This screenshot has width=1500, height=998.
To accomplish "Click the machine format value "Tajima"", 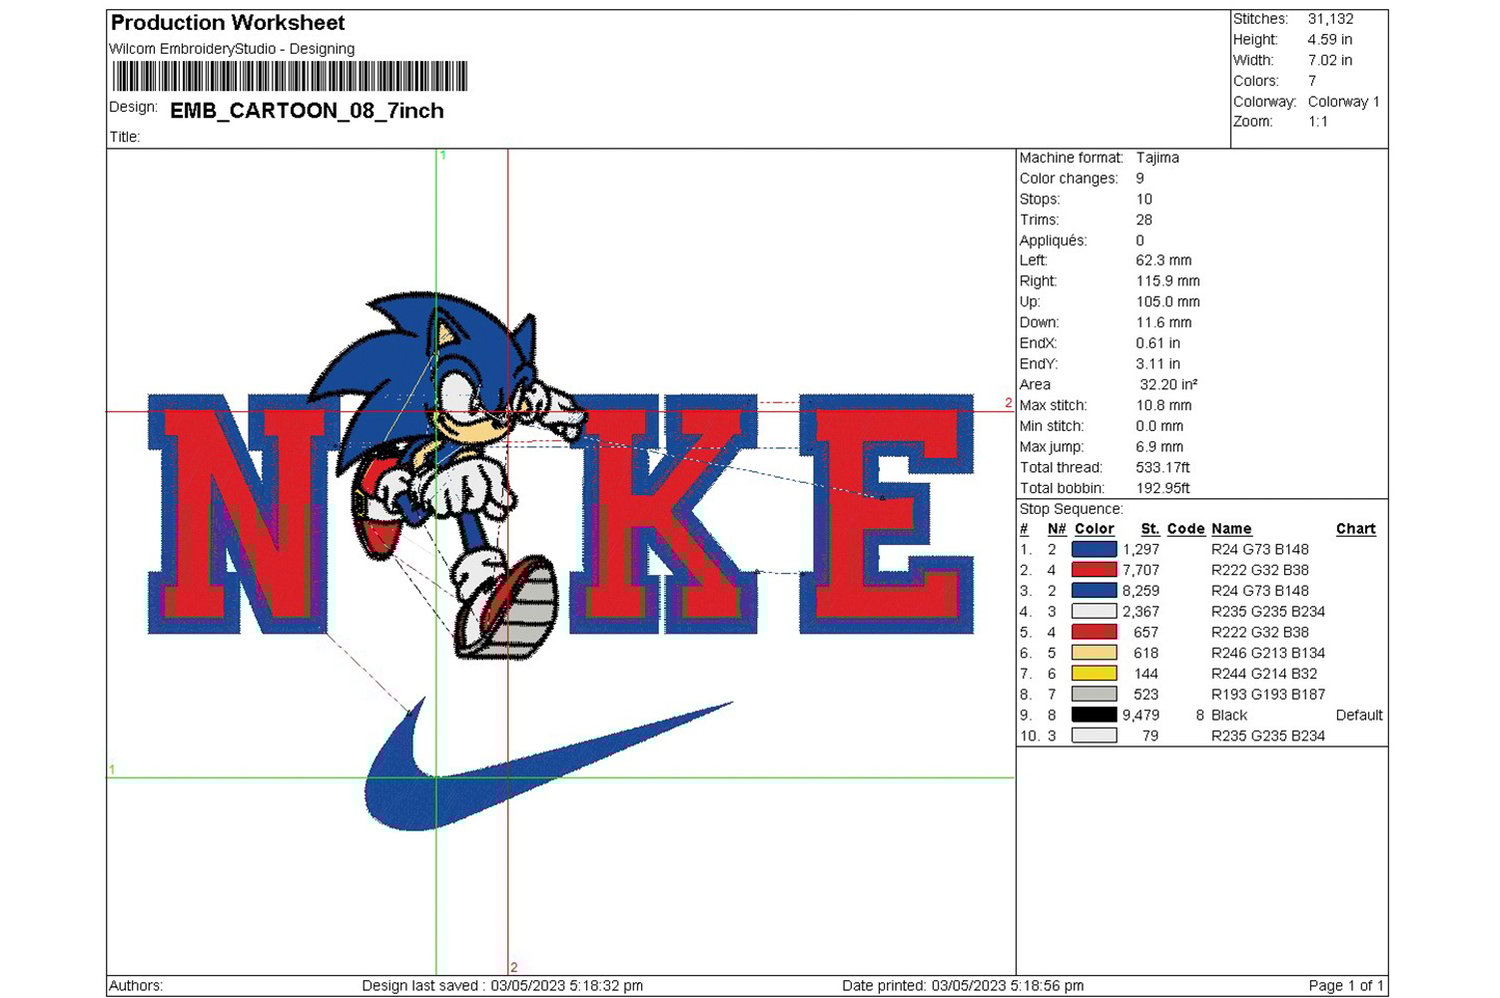I will pyautogui.click(x=1158, y=158).
